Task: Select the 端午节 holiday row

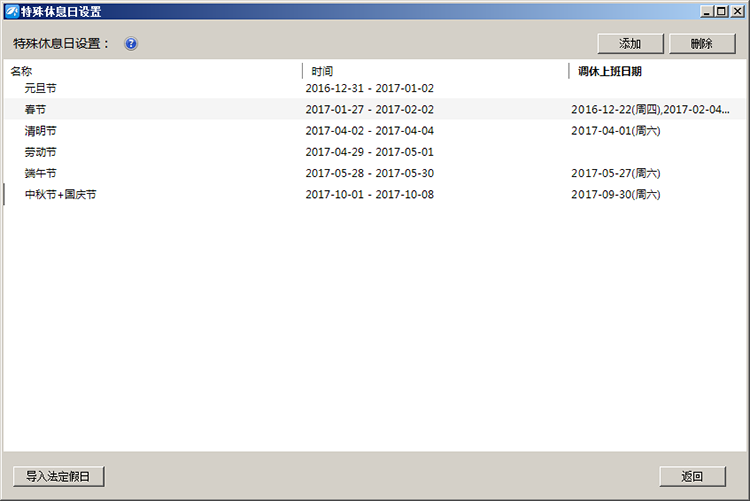Action: pos(41,173)
